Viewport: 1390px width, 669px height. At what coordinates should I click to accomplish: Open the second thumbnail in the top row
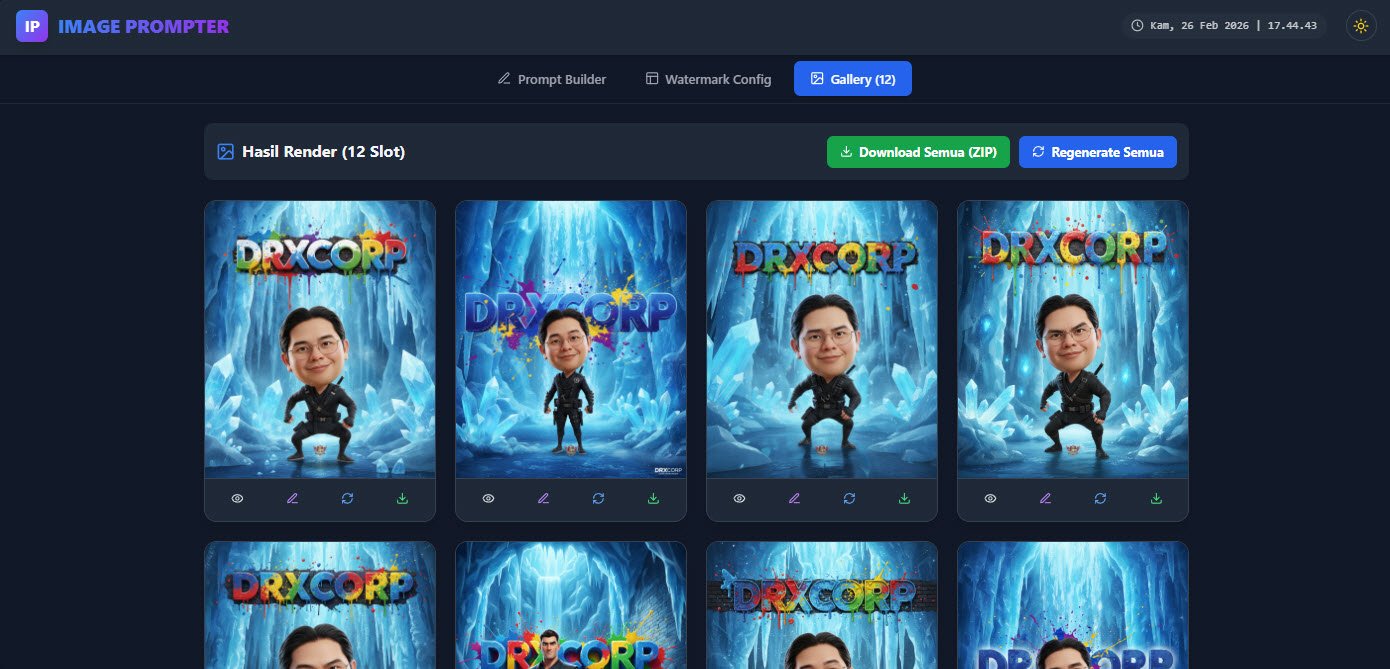571,339
